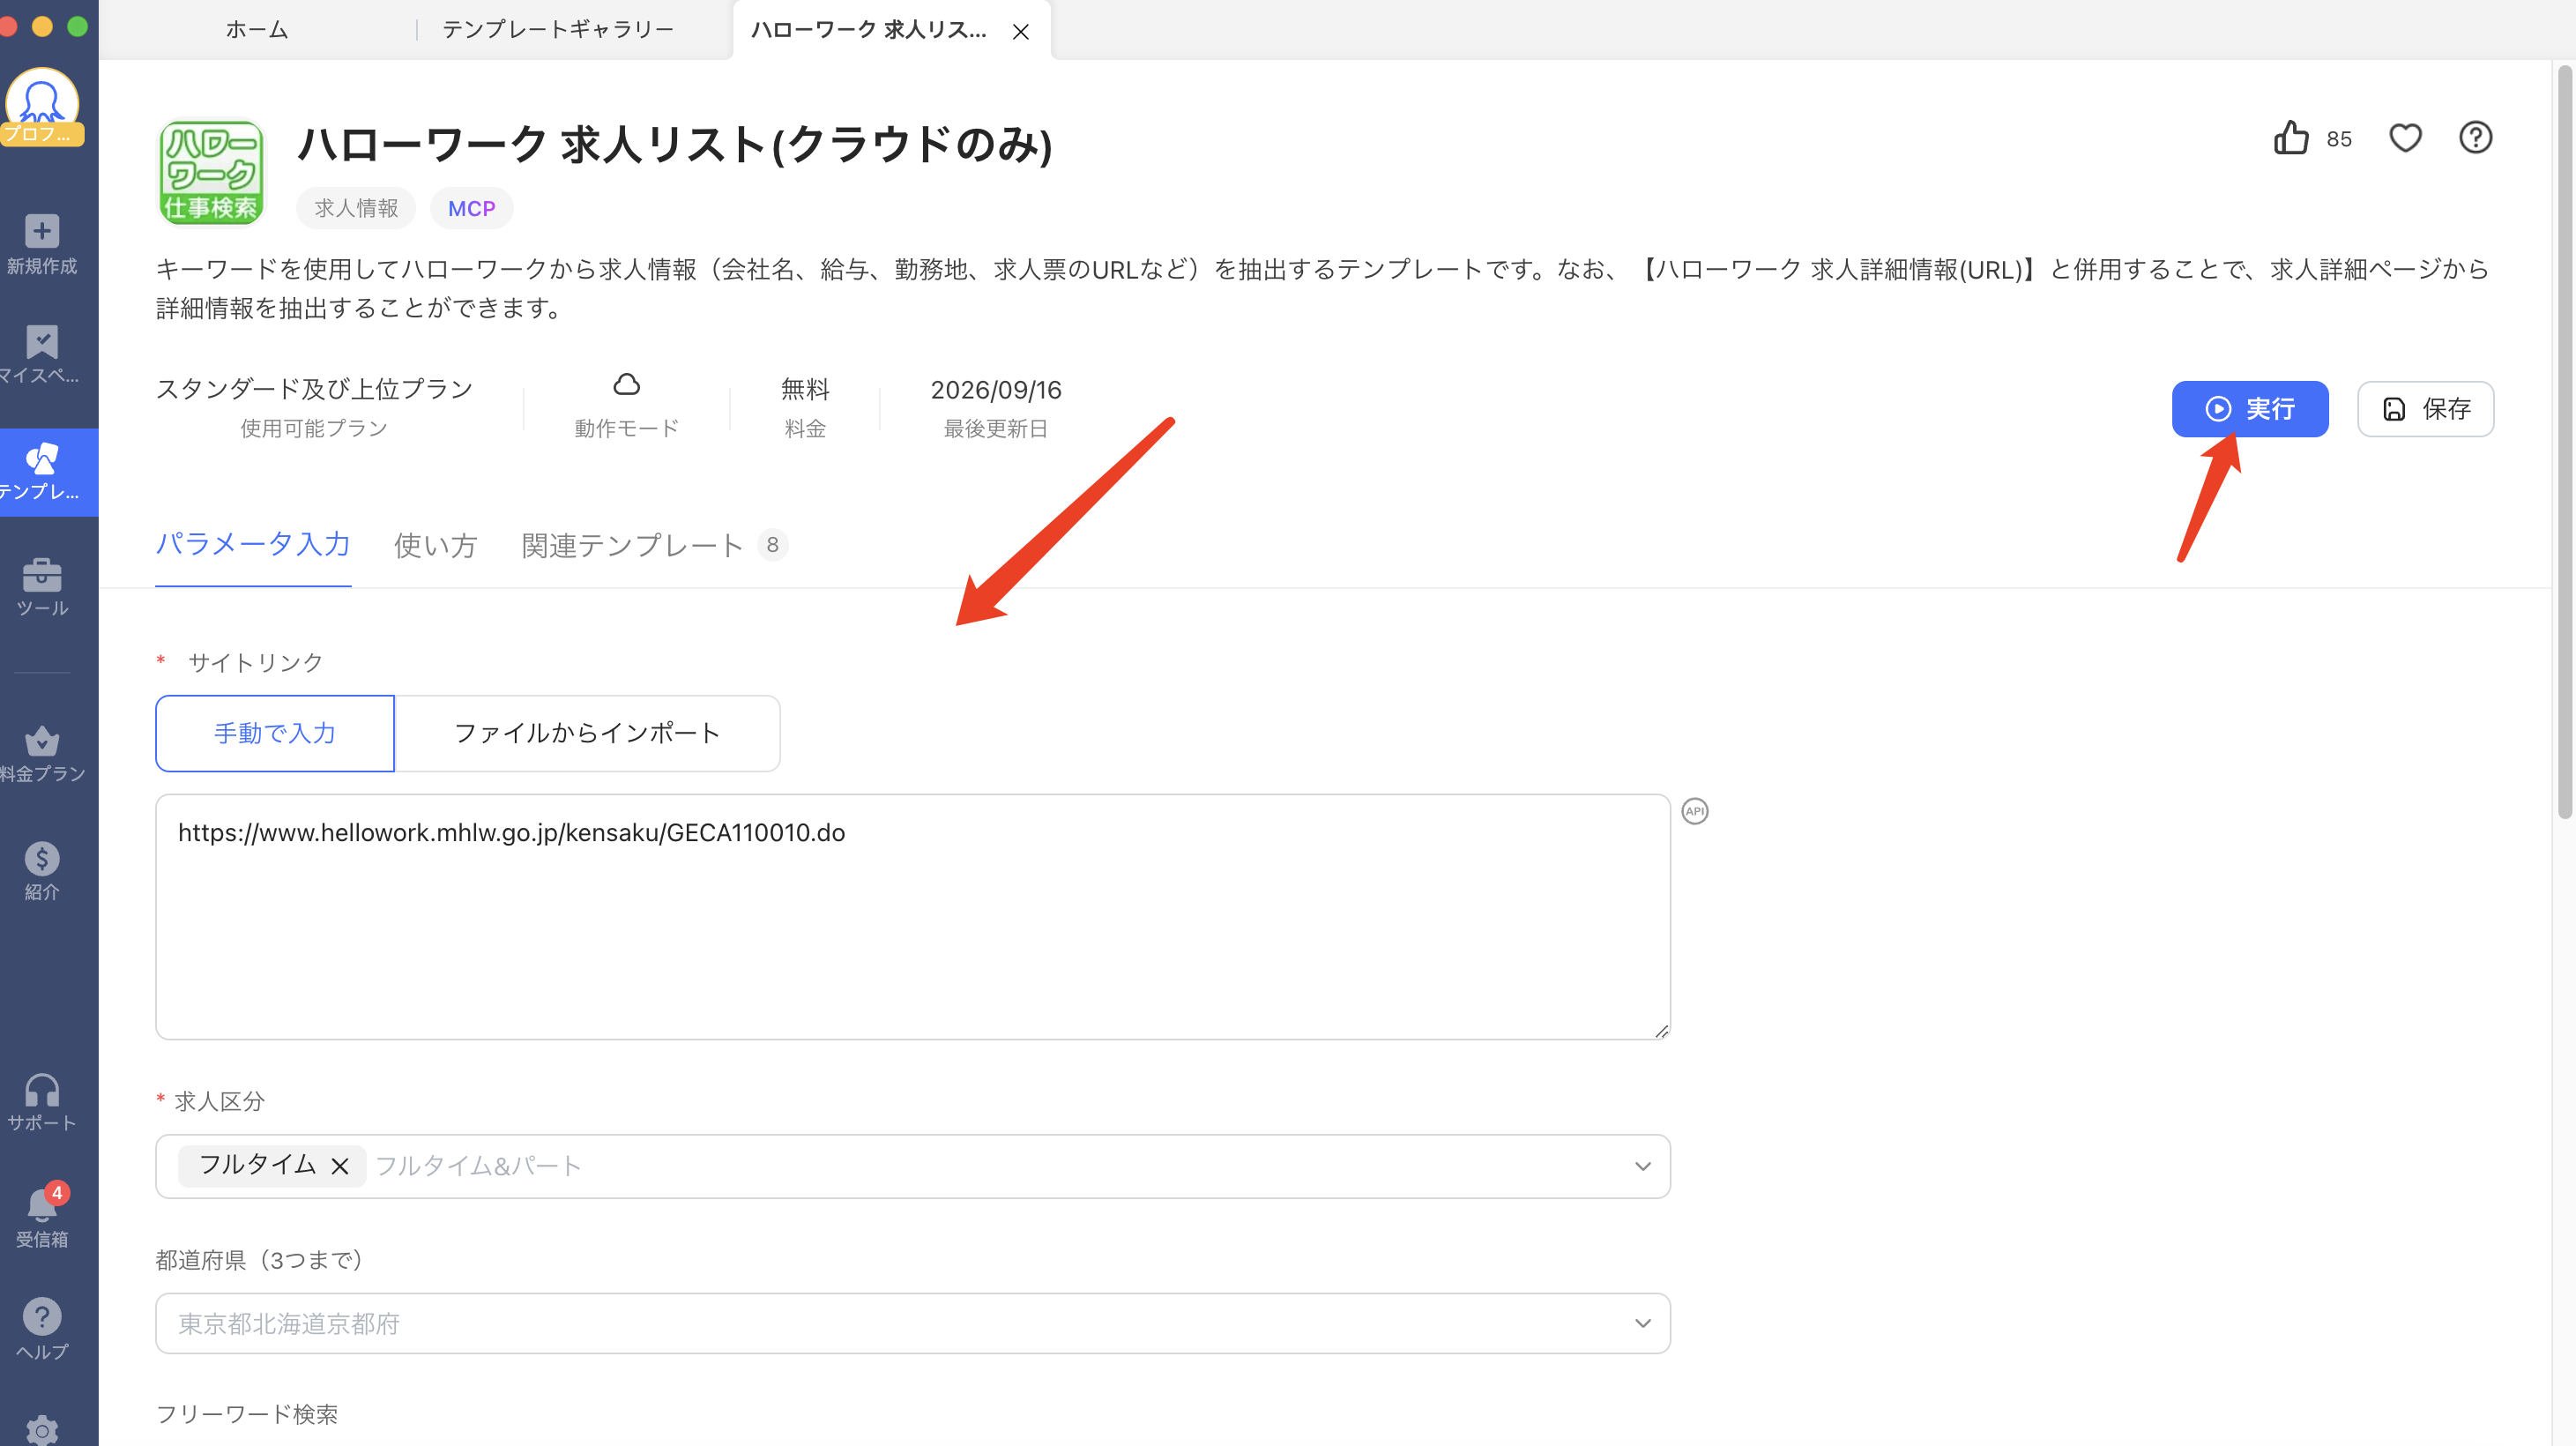Screen dimensions: 2576x1446
Task: Expand 都道府県 dropdown arrow
Action: click(x=1642, y=1323)
